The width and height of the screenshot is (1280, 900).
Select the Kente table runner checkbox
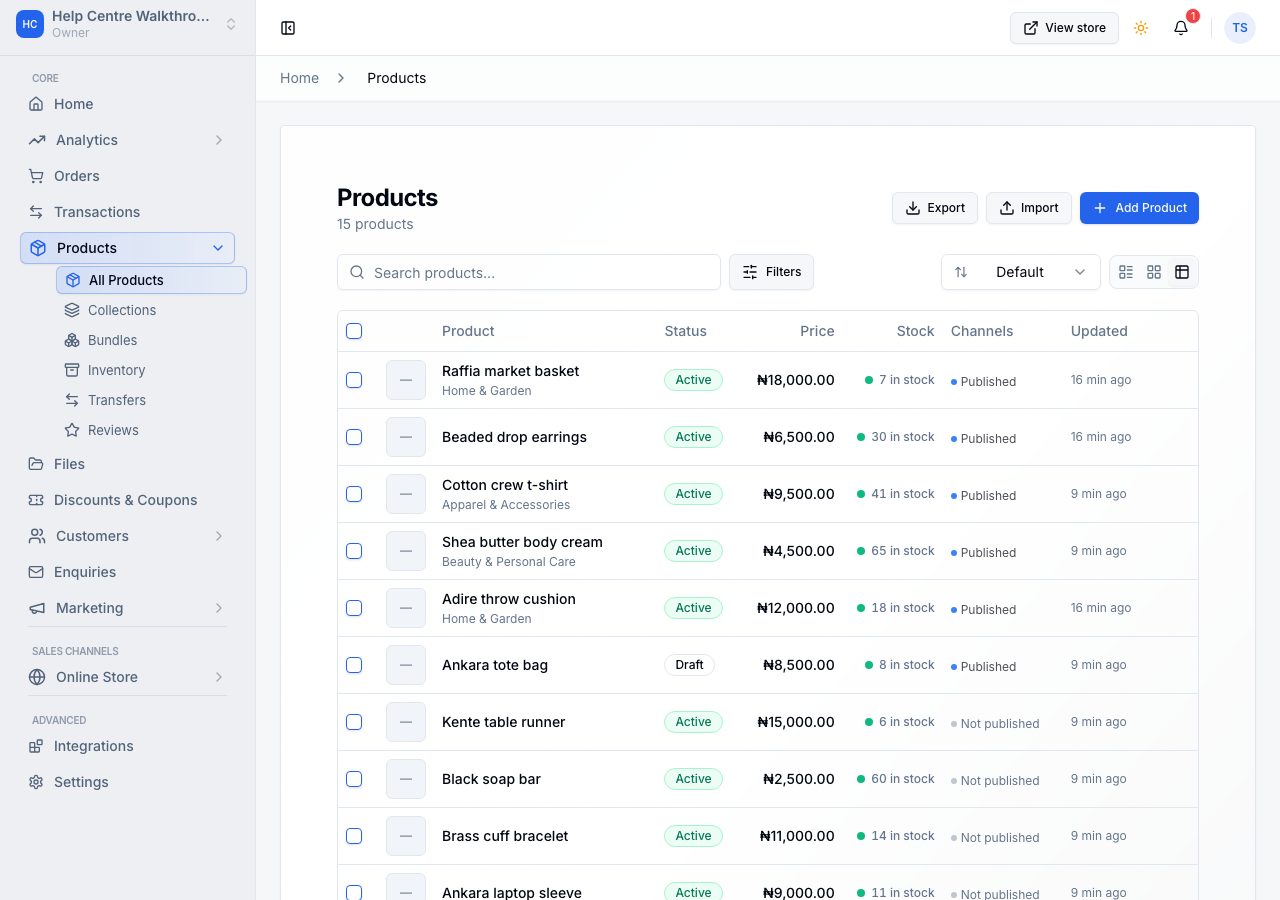point(354,722)
